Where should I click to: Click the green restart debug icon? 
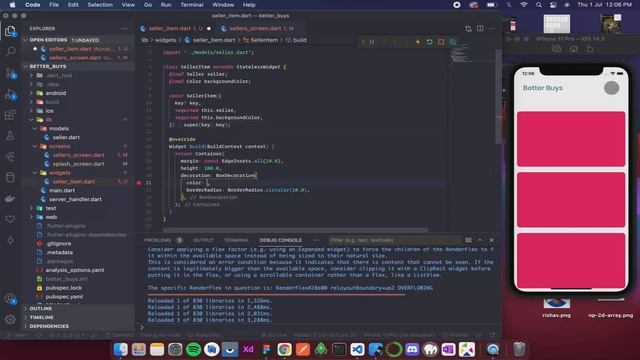click(x=429, y=42)
